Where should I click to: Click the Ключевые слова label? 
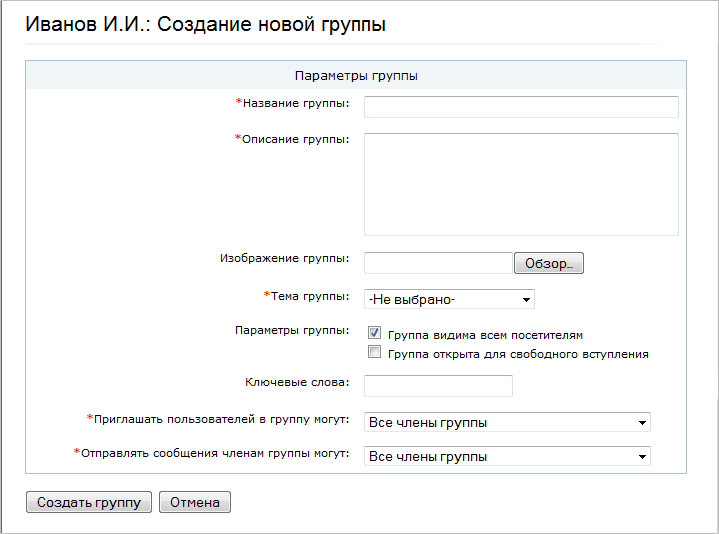pyautogui.click(x=297, y=382)
